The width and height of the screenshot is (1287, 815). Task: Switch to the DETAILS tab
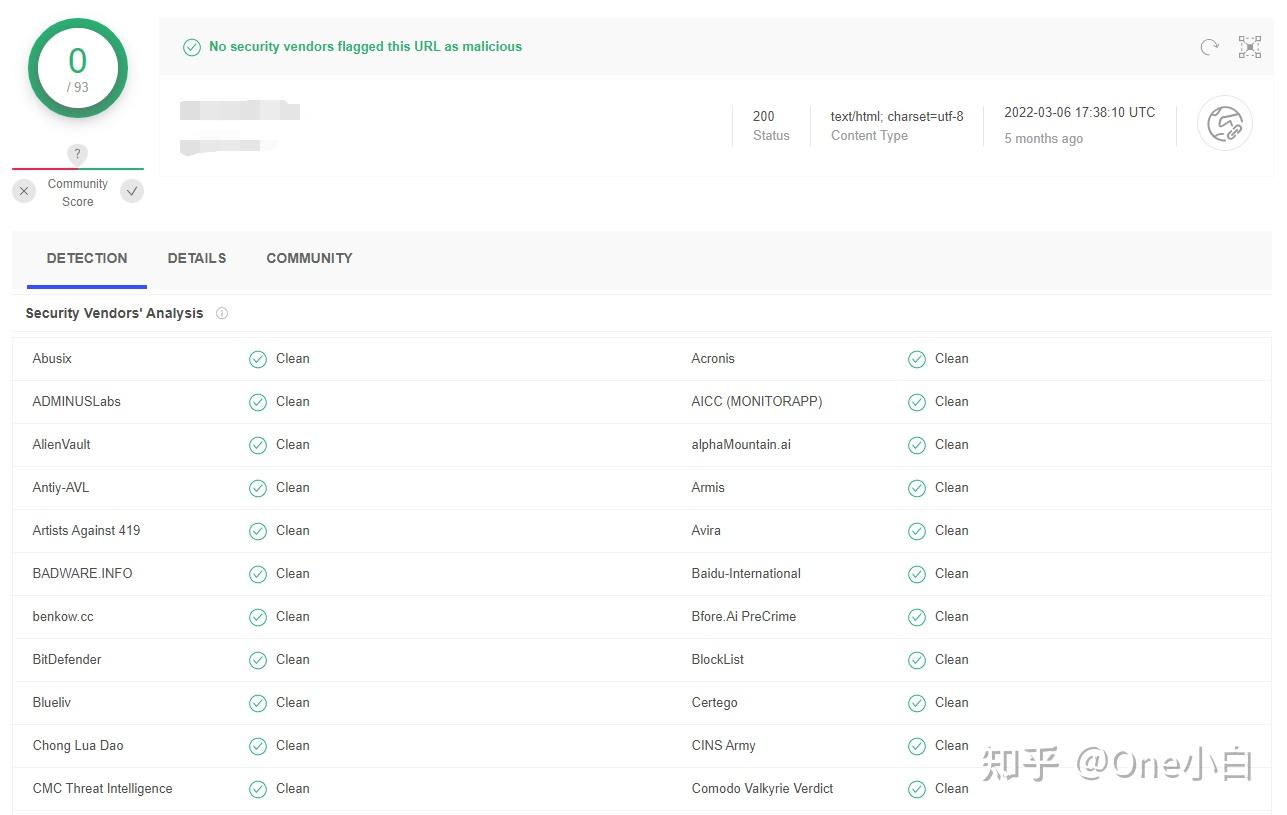click(197, 258)
